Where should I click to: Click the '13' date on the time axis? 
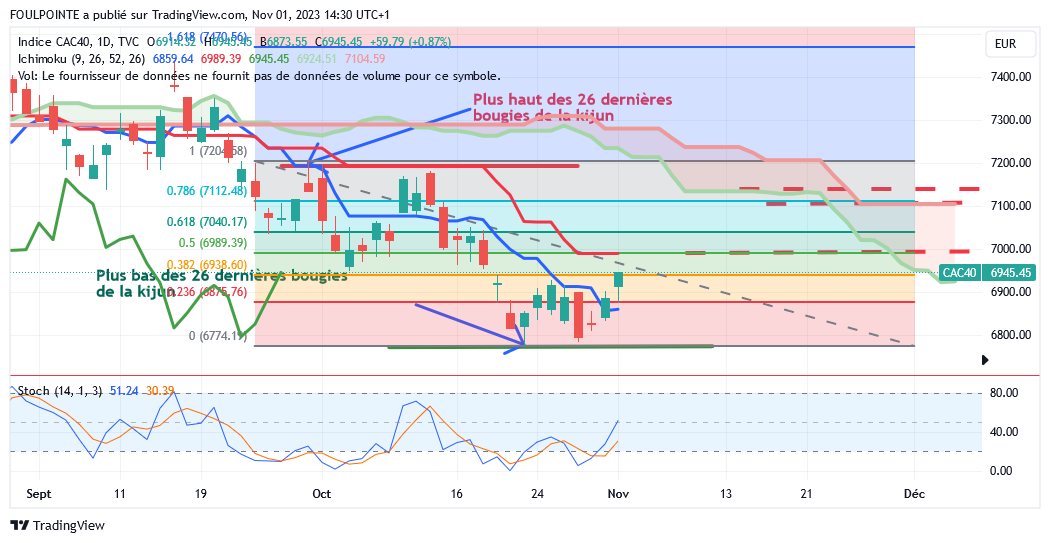(726, 494)
